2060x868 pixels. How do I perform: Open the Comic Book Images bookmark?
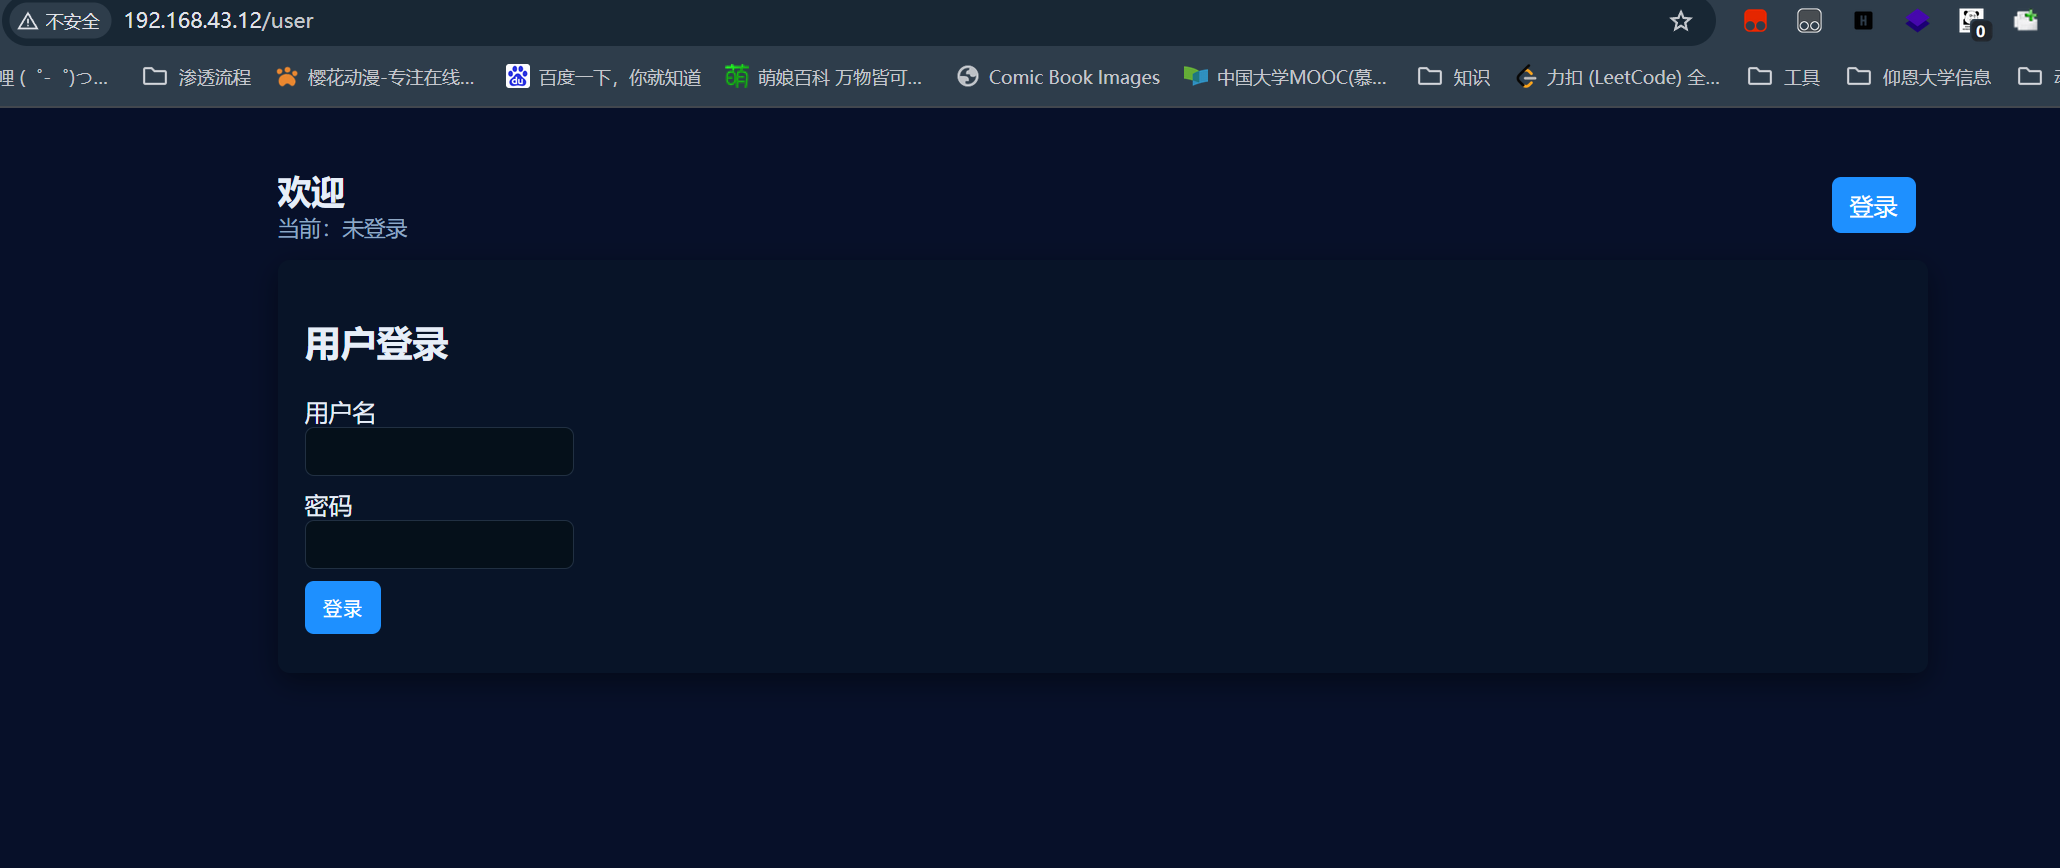pos(1059,77)
